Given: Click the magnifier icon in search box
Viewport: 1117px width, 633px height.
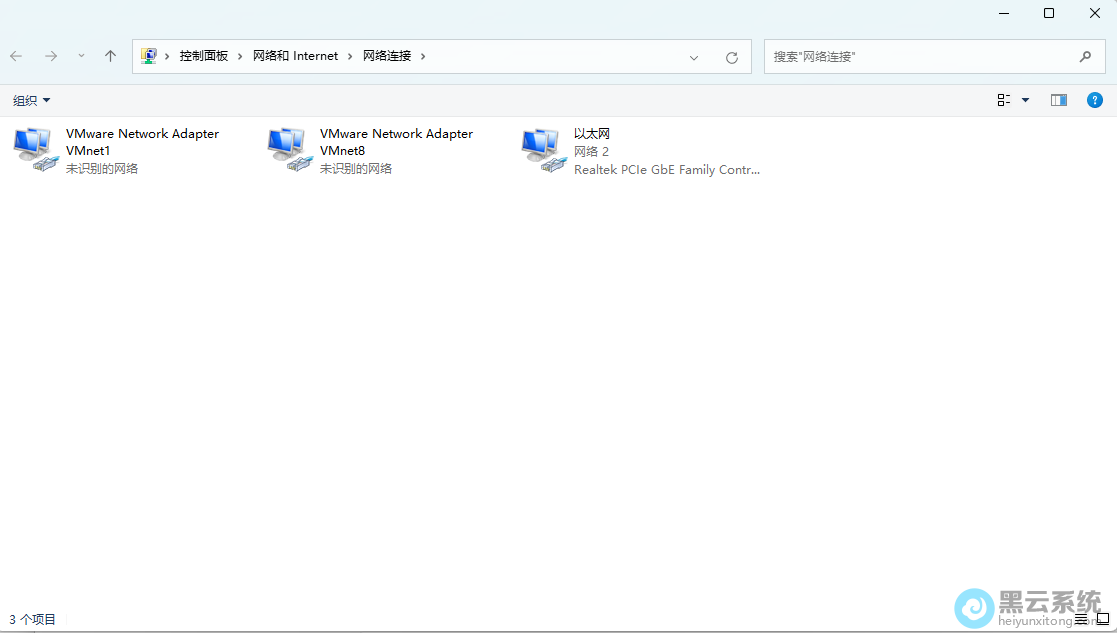Looking at the screenshot, I should (x=1085, y=57).
